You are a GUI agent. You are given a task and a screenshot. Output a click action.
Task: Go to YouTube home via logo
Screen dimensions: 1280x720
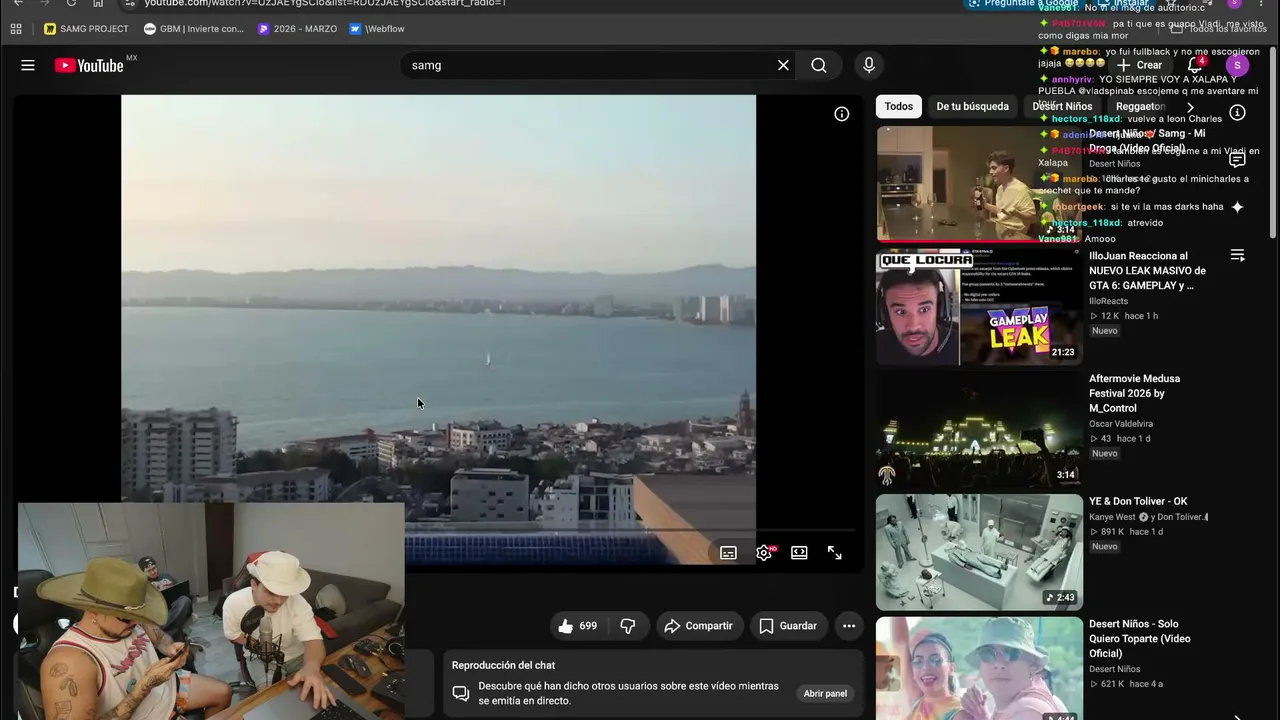pyautogui.click(x=89, y=65)
